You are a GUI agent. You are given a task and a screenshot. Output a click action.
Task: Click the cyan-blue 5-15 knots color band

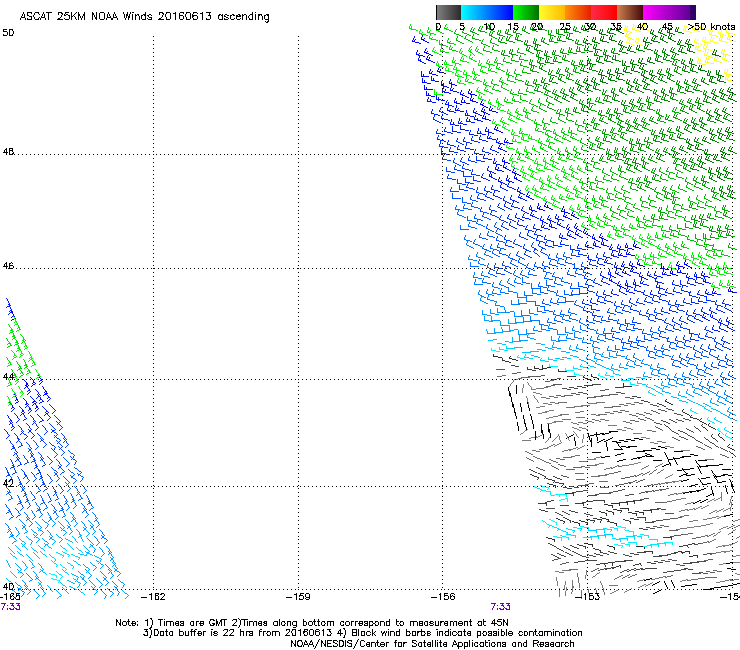pyautogui.click(x=487, y=12)
